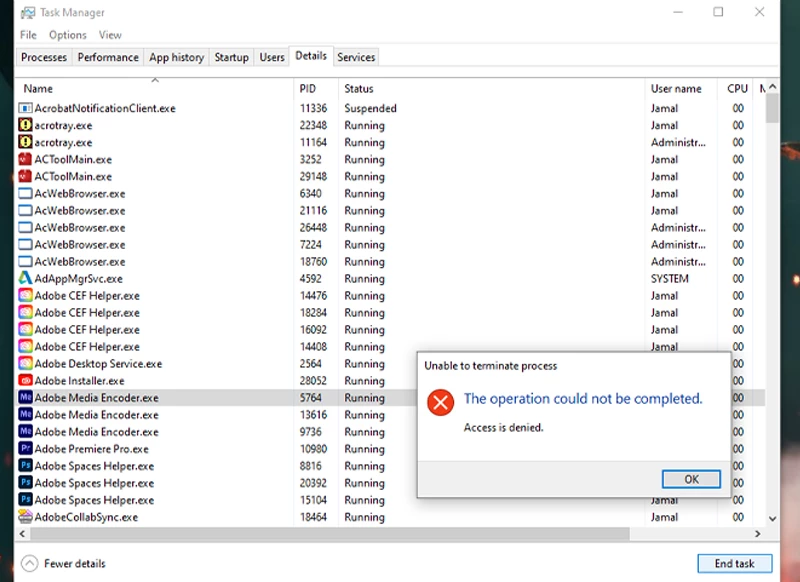The height and width of the screenshot is (582, 800).
Task: Click PID '28052' for Adobe Installer
Action: tap(313, 381)
